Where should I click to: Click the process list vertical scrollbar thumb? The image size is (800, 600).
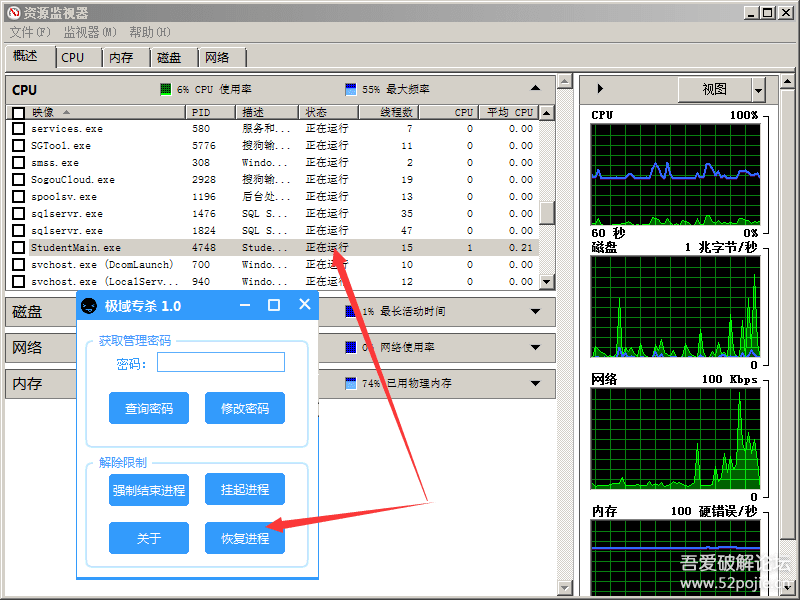pos(547,212)
